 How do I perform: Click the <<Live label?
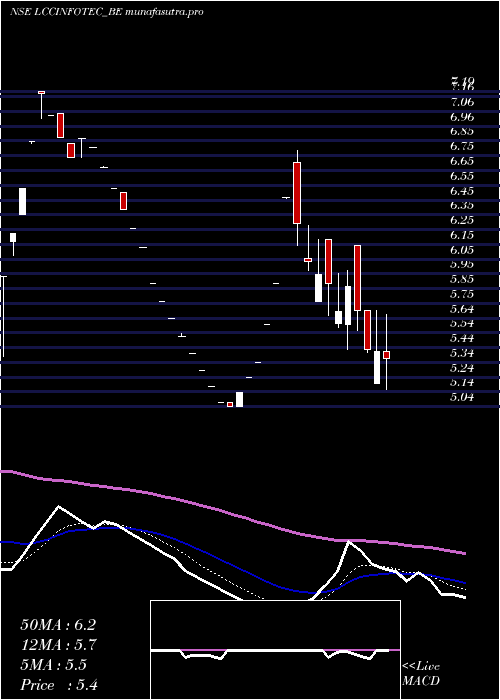tap(421, 667)
